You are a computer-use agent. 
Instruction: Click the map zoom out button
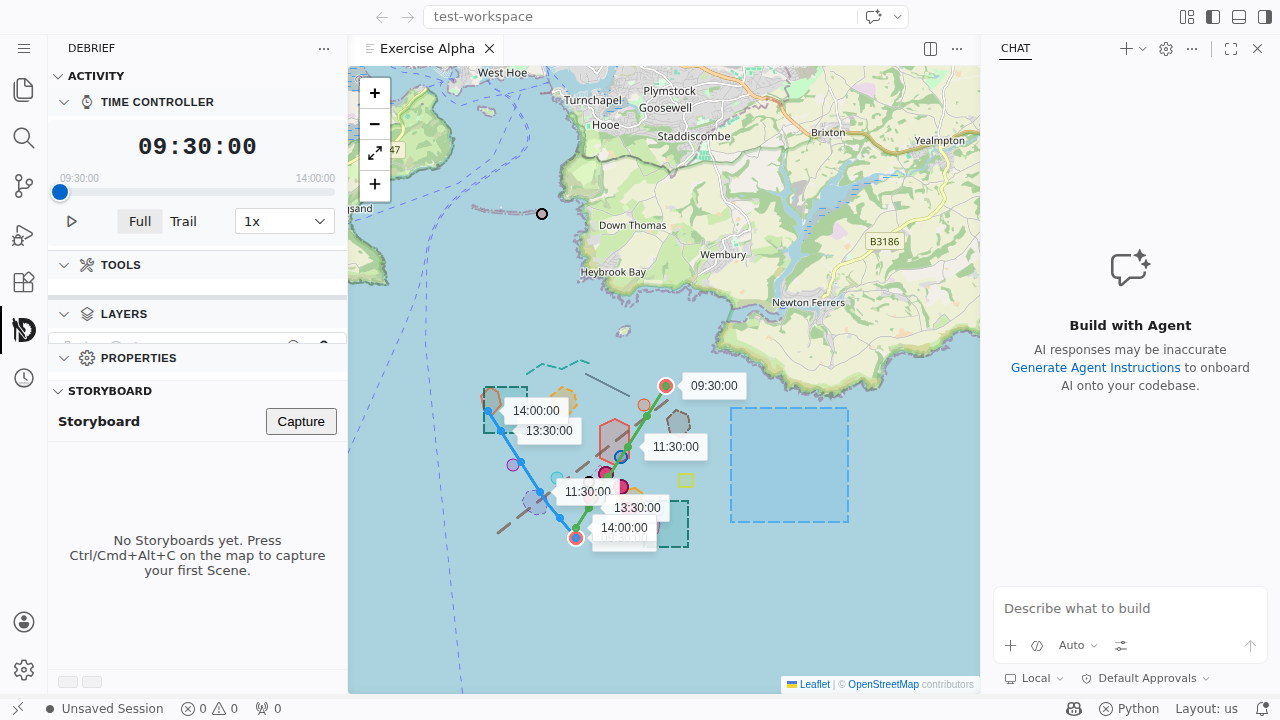tap(375, 124)
